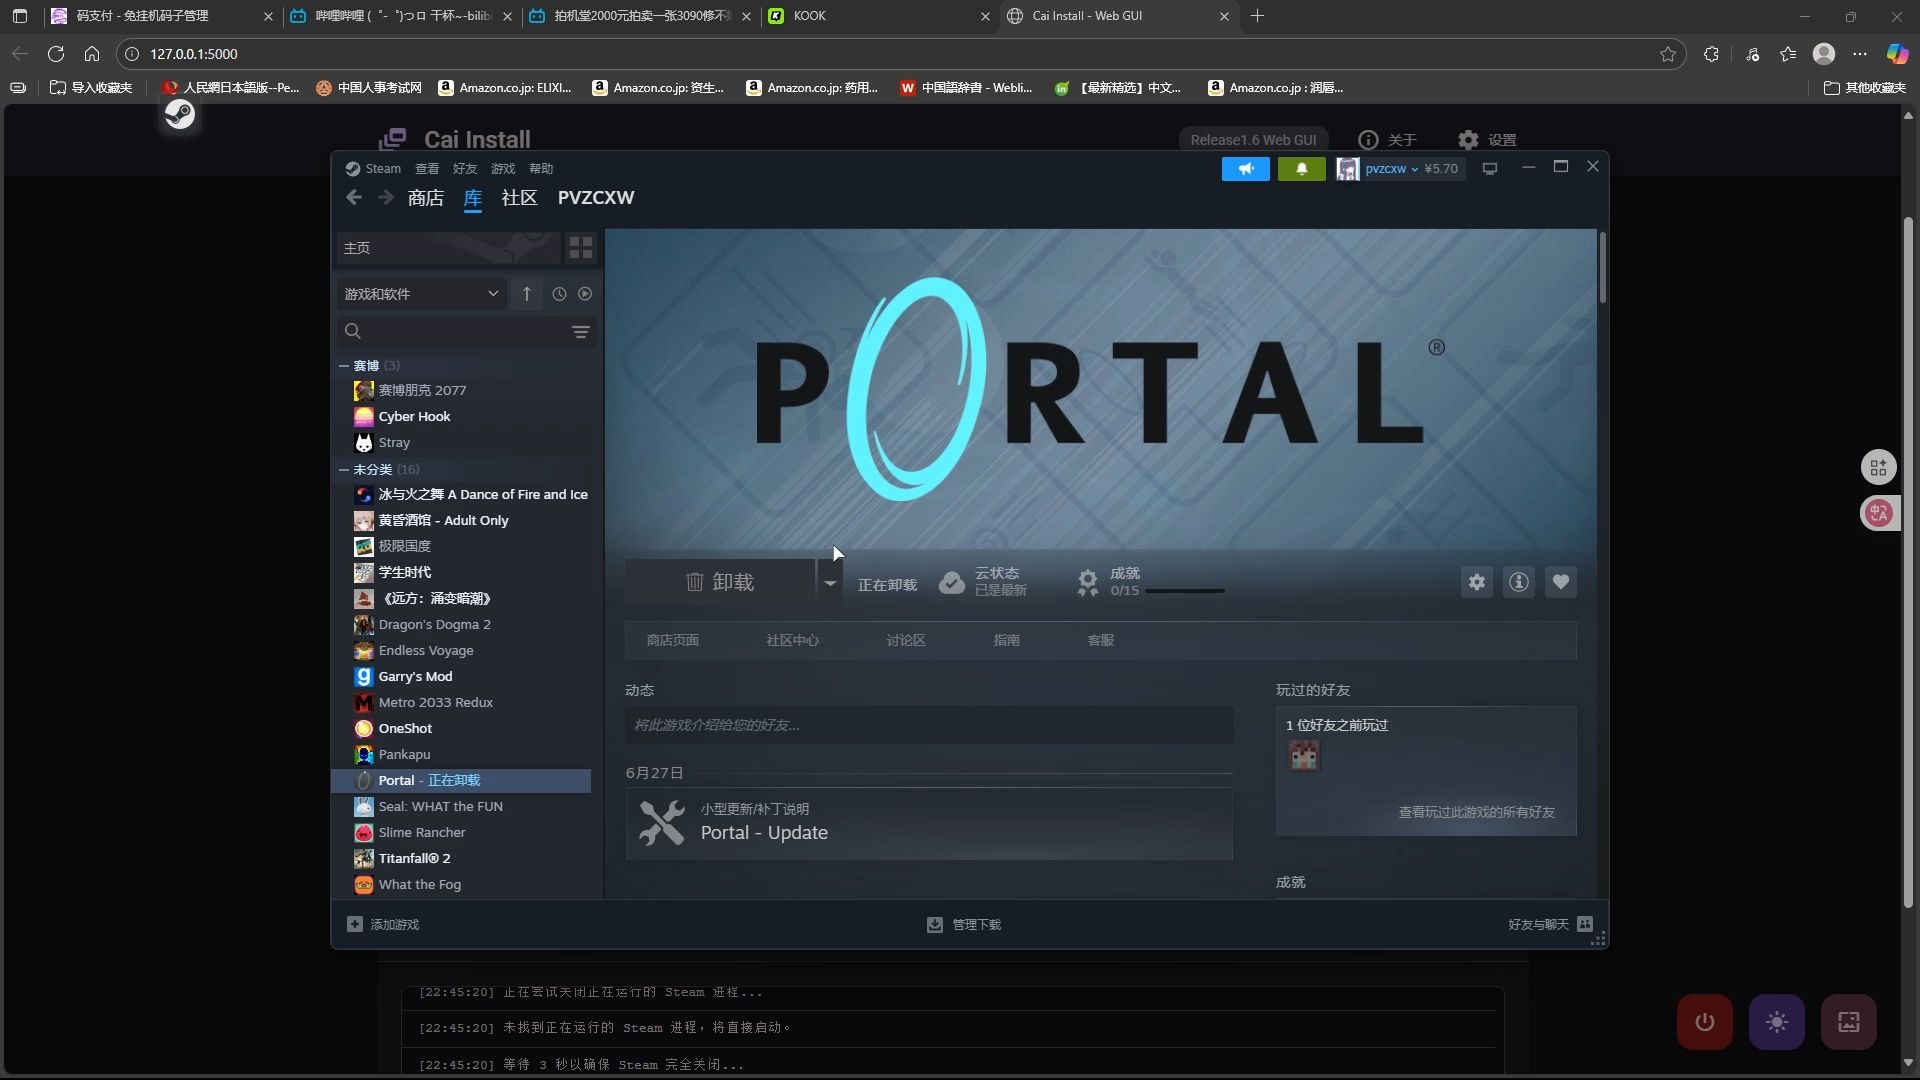
Task: Click the Add Game plus icon
Action: (x=355, y=924)
